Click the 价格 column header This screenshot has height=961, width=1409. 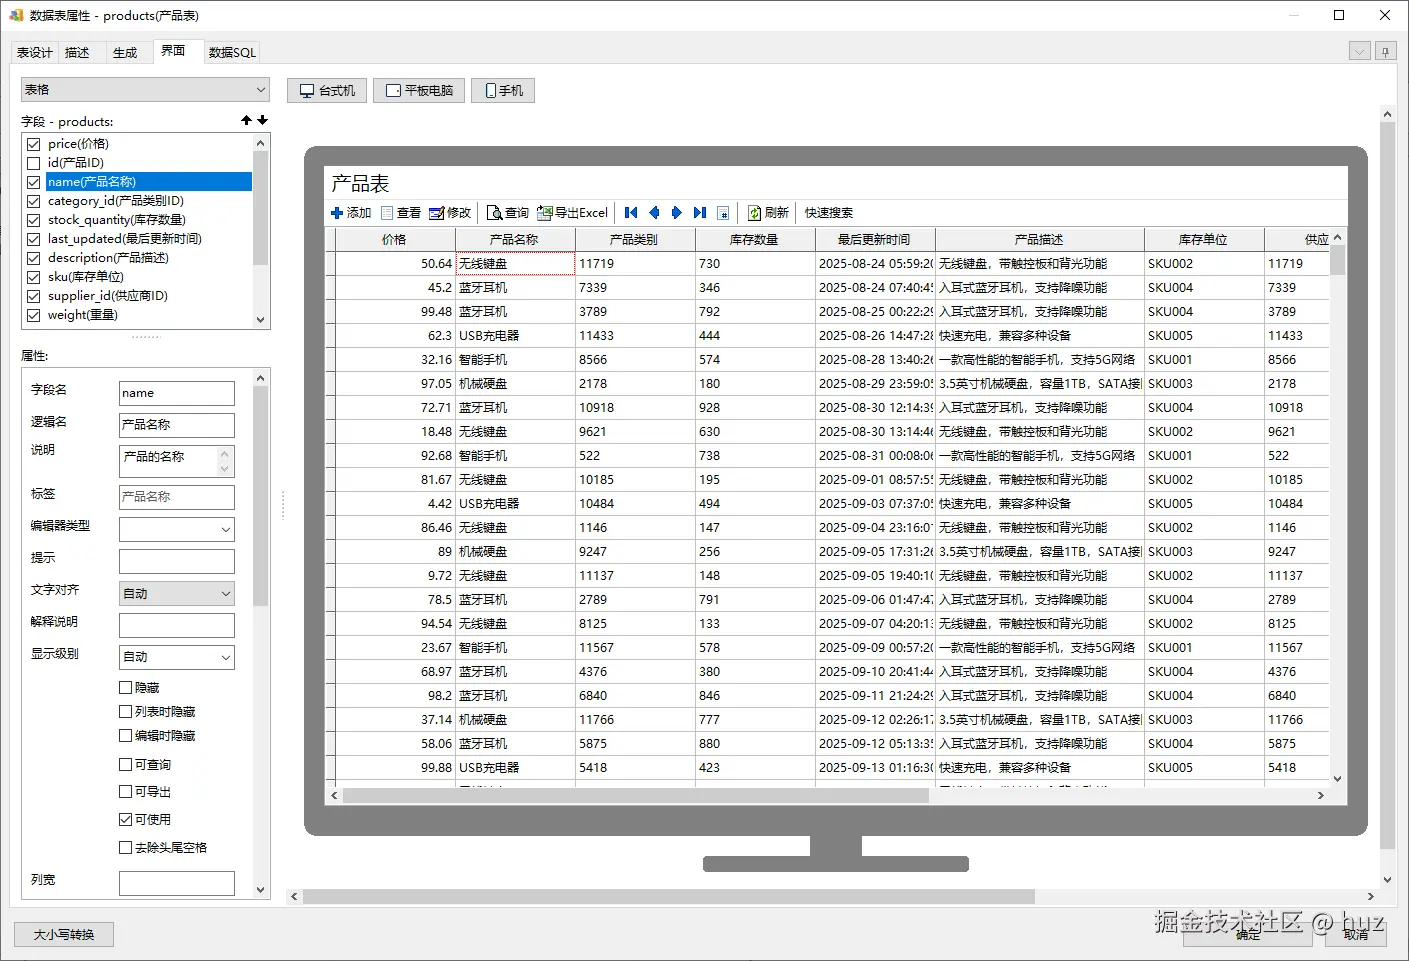(395, 240)
